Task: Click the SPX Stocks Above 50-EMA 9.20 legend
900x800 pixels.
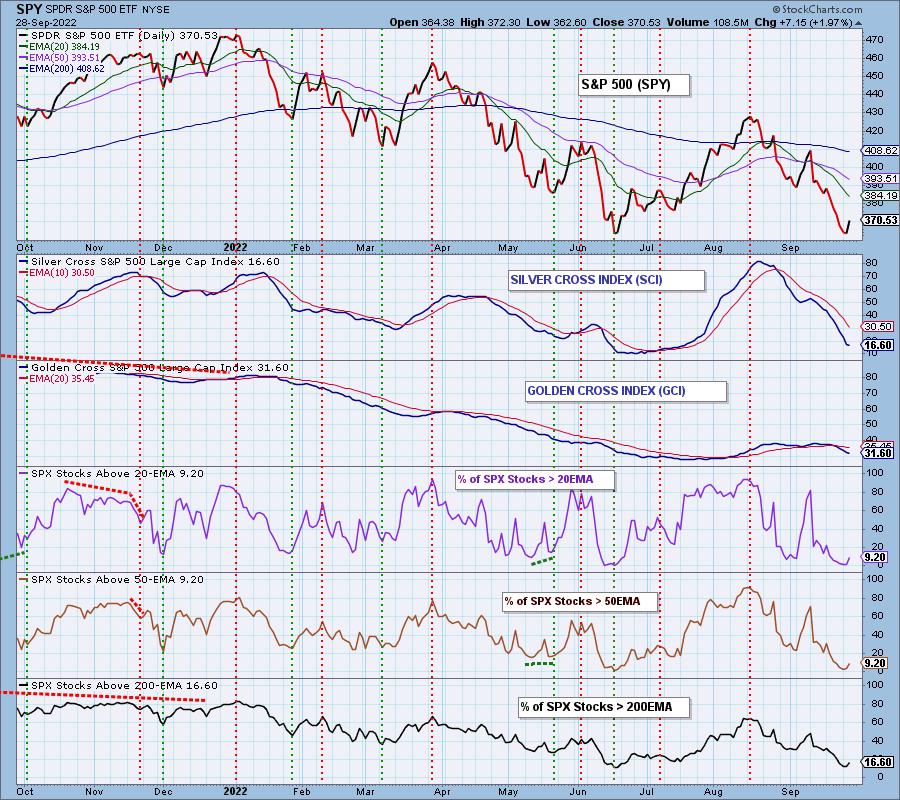Action: 111,580
